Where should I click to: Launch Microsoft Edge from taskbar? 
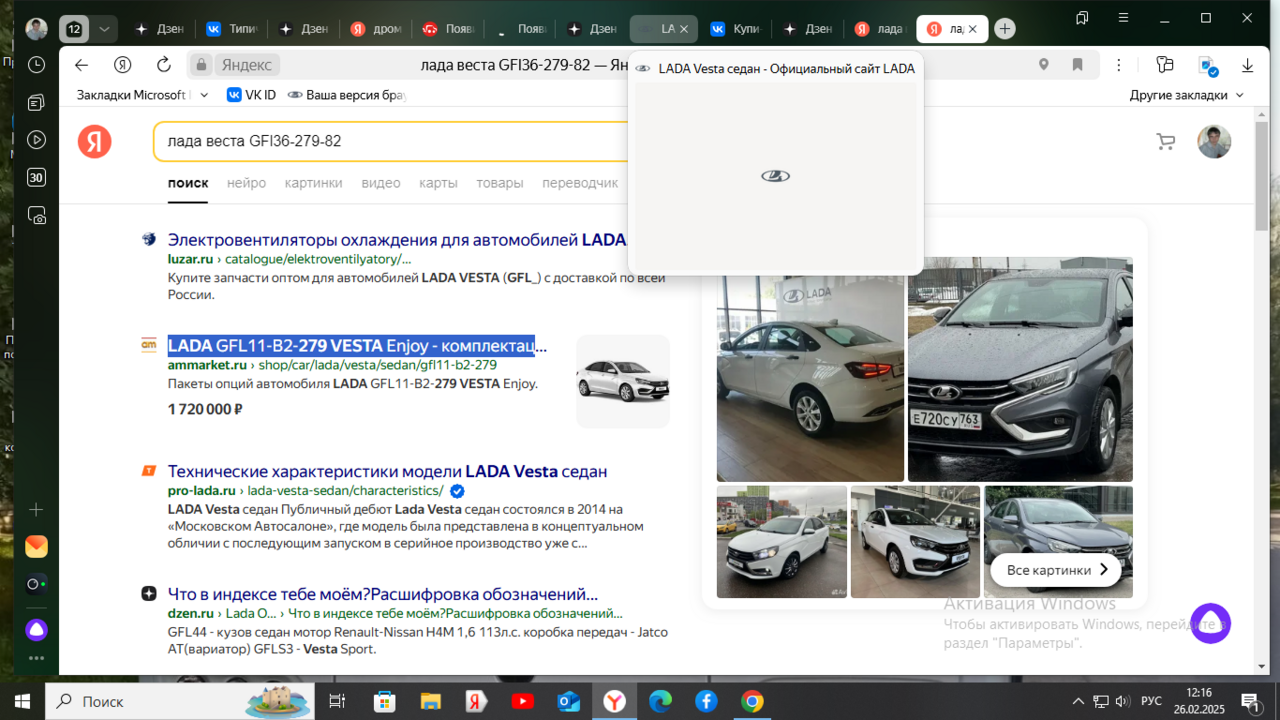coord(660,701)
